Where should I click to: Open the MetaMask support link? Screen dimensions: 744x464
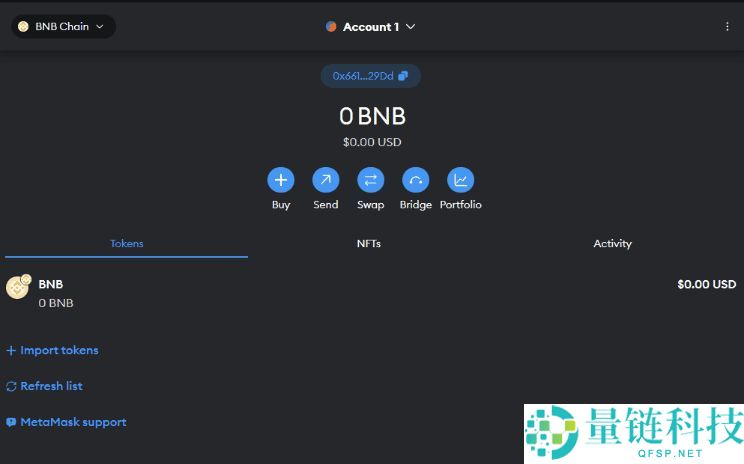pyautogui.click(x=73, y=422)
